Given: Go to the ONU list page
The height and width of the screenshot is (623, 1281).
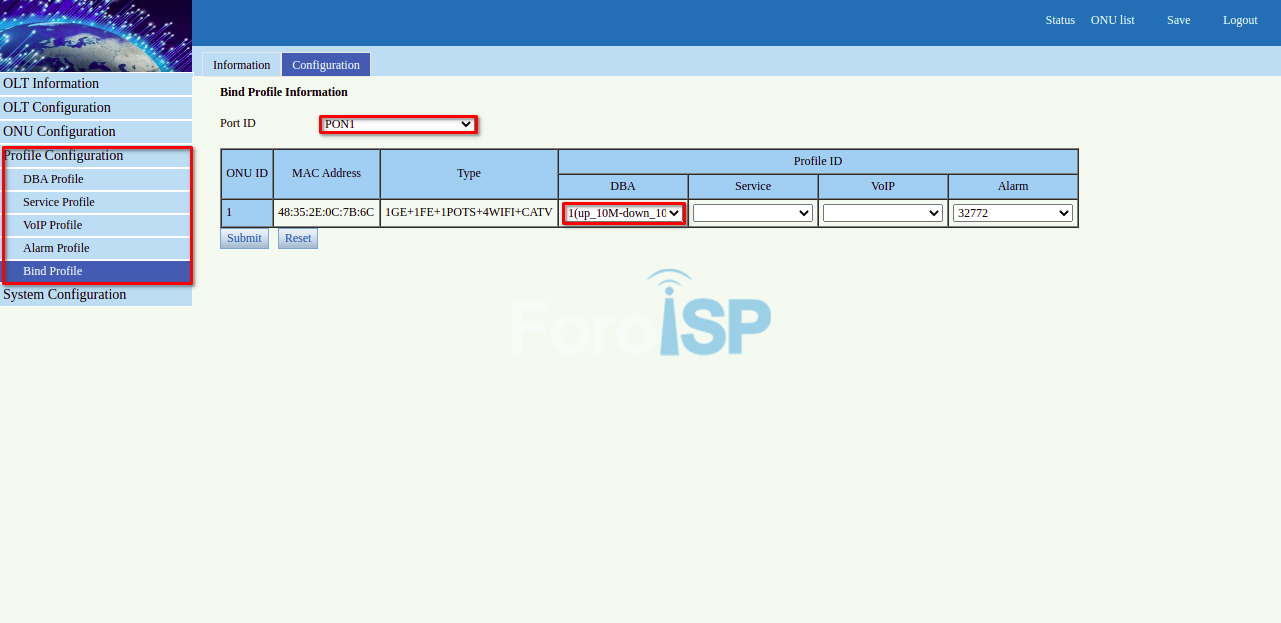Looking at the screenshot, I should tap(1112, 20).
